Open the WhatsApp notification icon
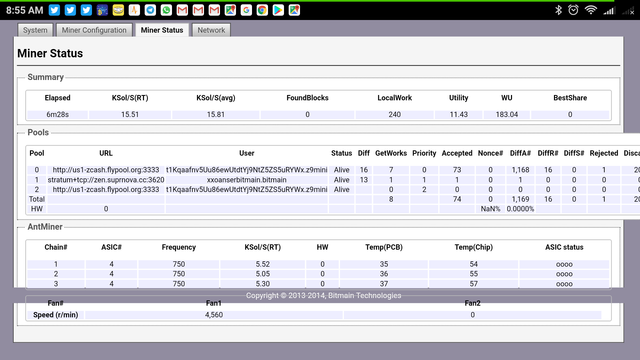 pyautogui.click(x=166, y=10)
